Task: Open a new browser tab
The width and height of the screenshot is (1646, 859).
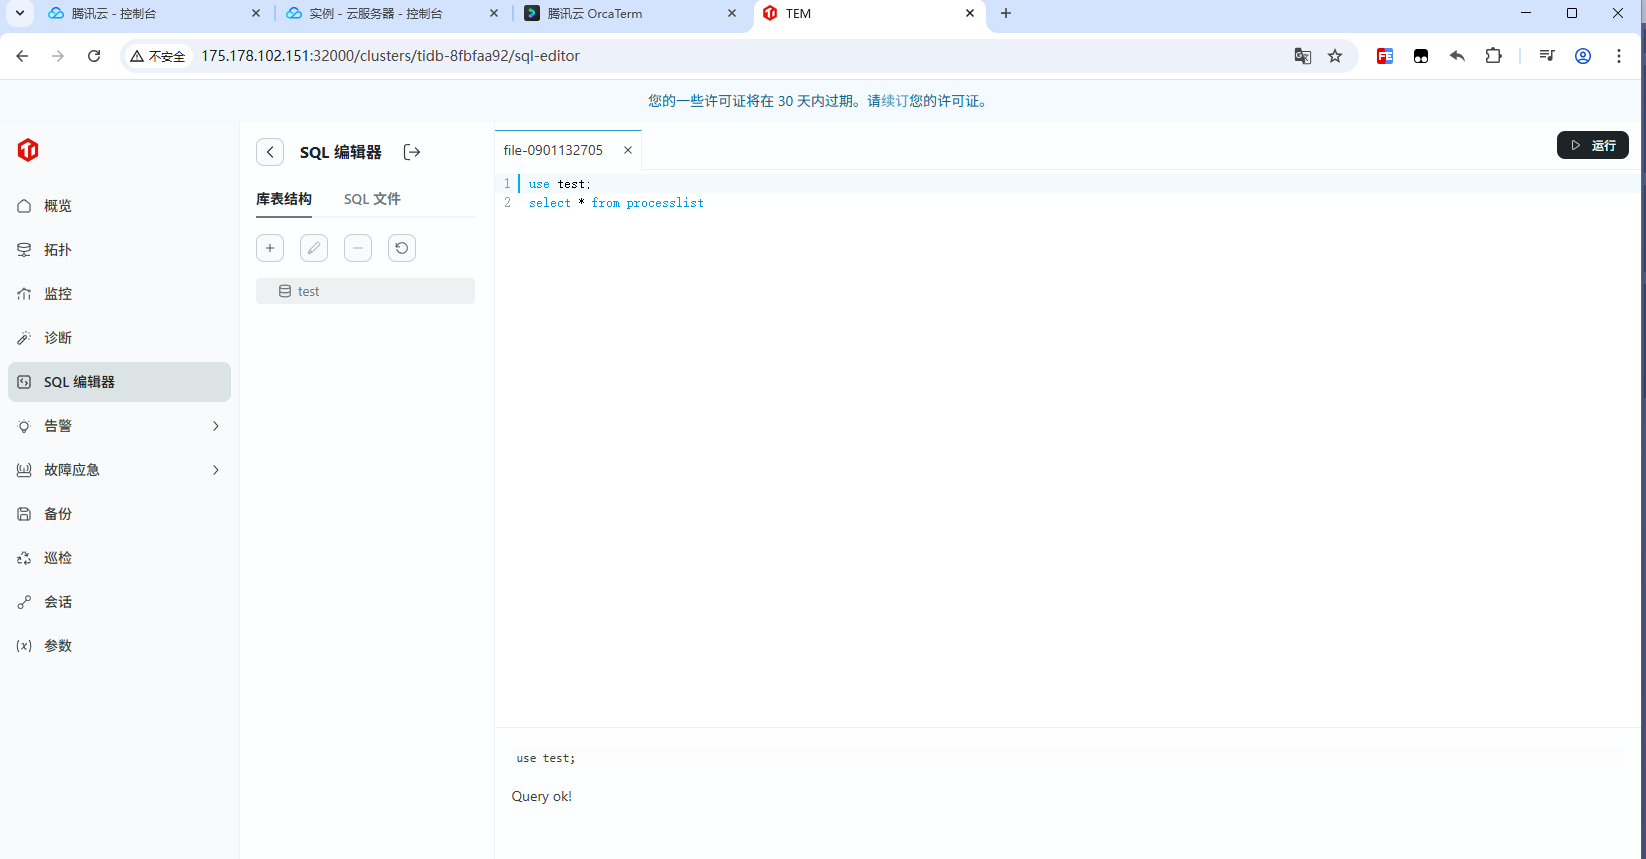Action: tap(1006, 14)
